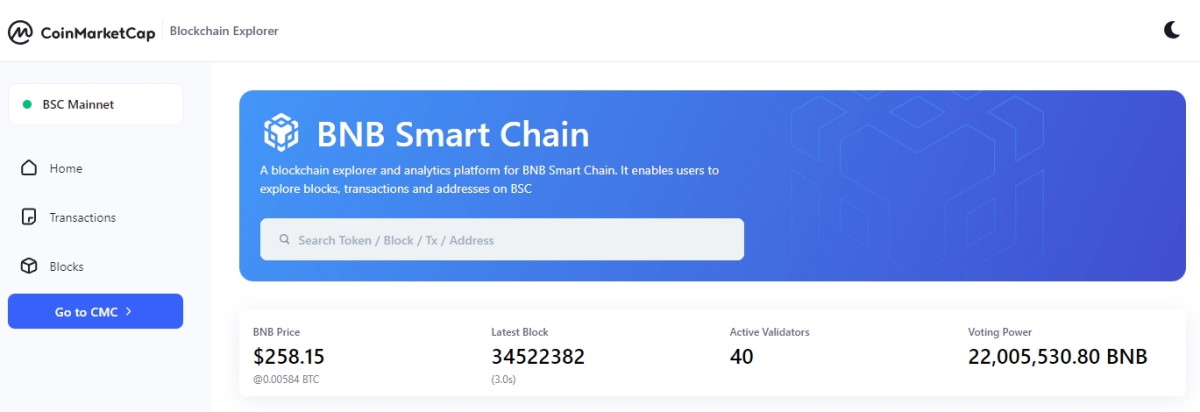Click the BNB Smart Chain logo icon
Viewport: 1200px width, 412px height.
pos(281,134)
